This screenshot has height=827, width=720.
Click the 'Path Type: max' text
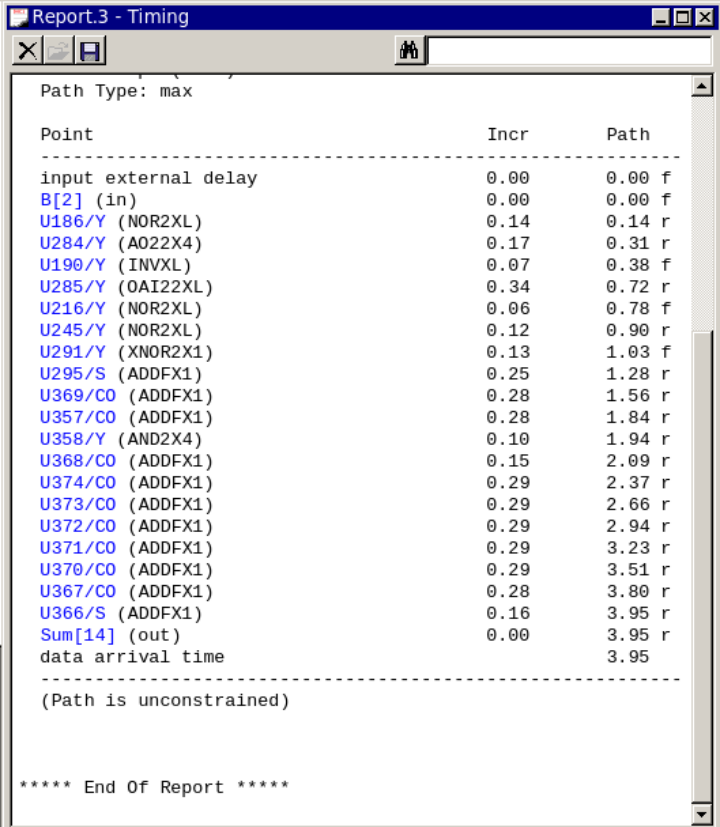[x=117, y=91]
